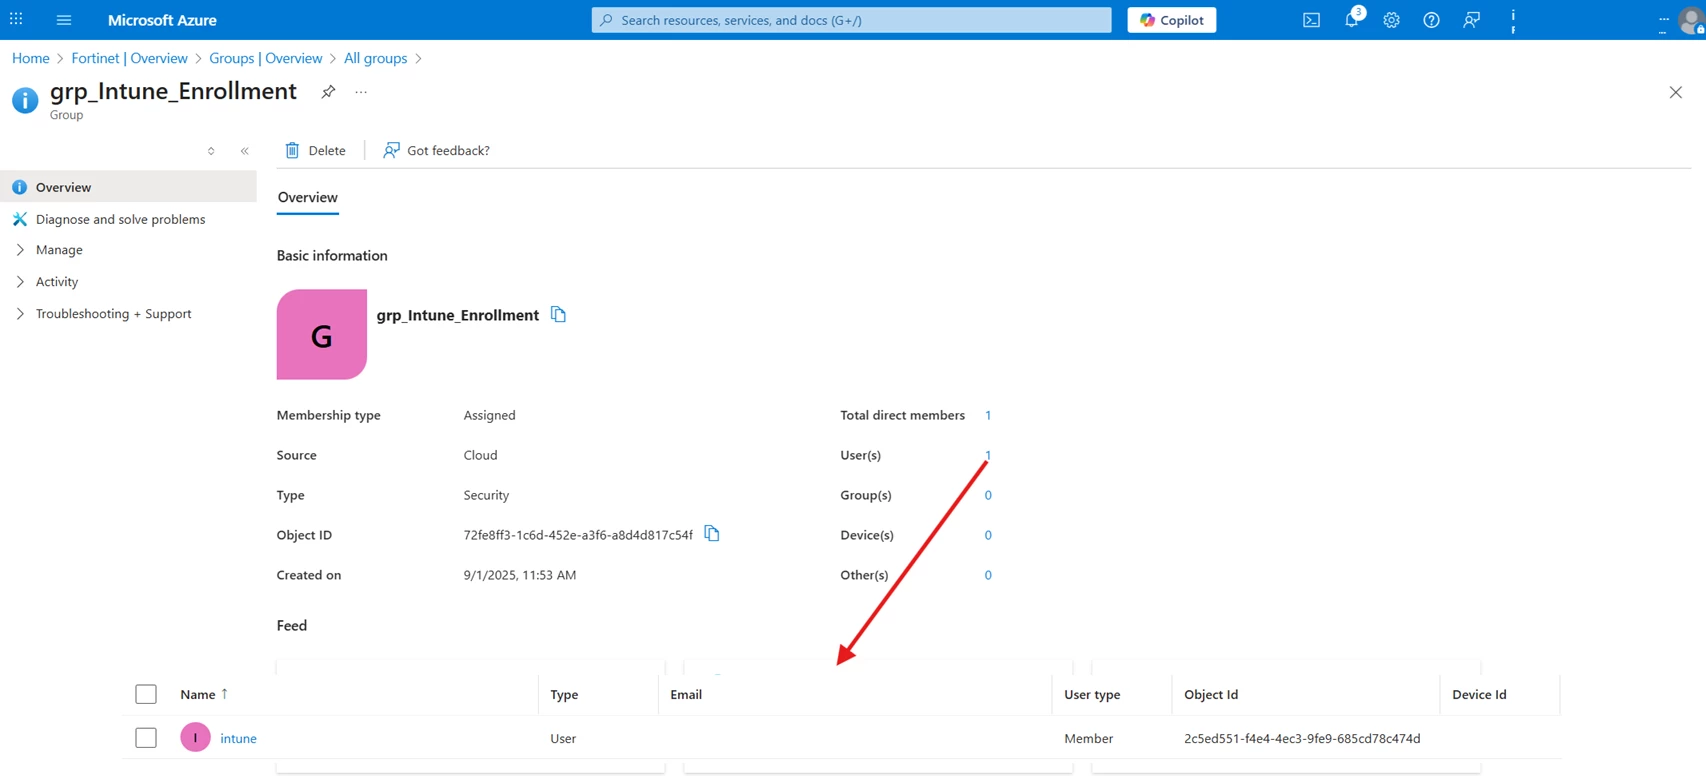This screenshot has width=1706, height=776.
Task: Go to Fortinet | Overview breadcrumb
Action: pyautogui.click(x=129, y=58)
